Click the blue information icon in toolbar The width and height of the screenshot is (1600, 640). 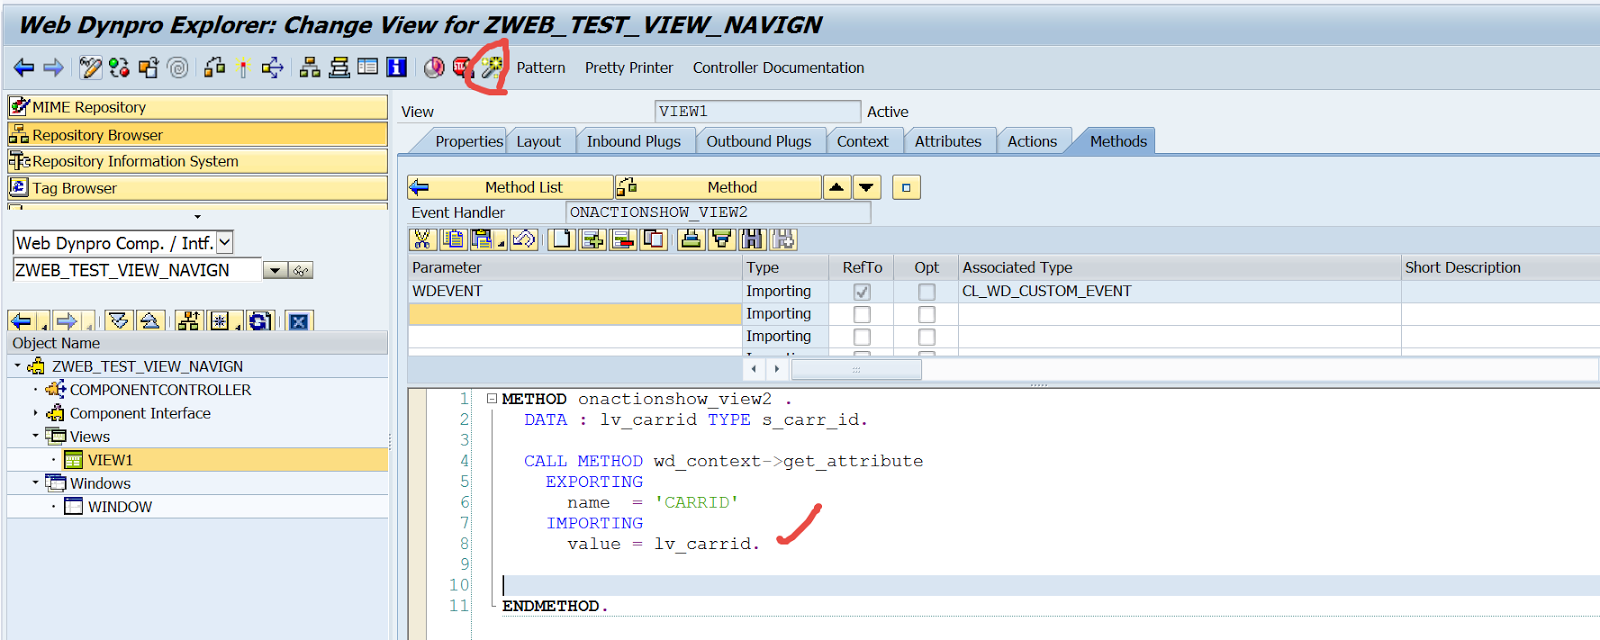(x=397, y=67)
